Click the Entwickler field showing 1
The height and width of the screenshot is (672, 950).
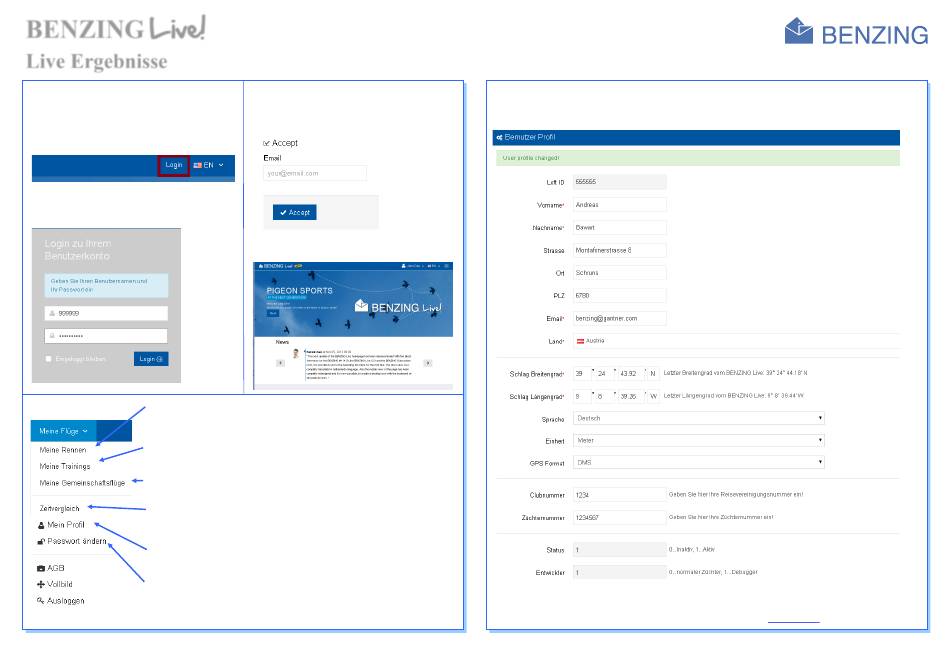(620, 573)
